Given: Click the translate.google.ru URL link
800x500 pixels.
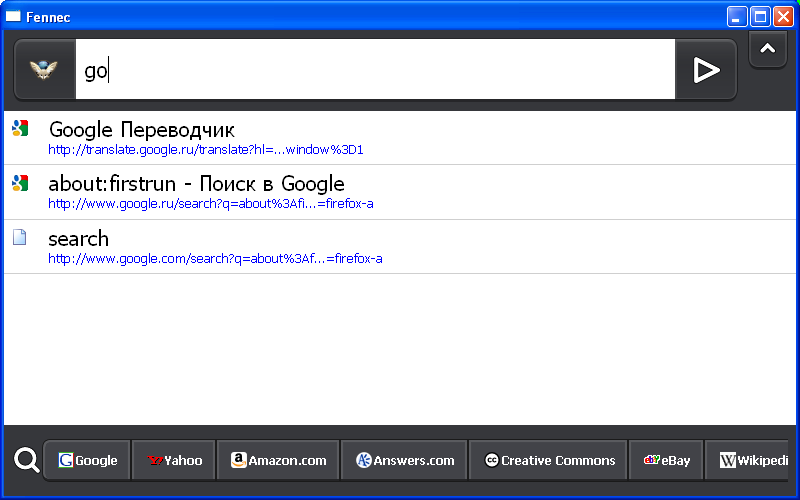Looking at the screenshot, I should [205, 150].
